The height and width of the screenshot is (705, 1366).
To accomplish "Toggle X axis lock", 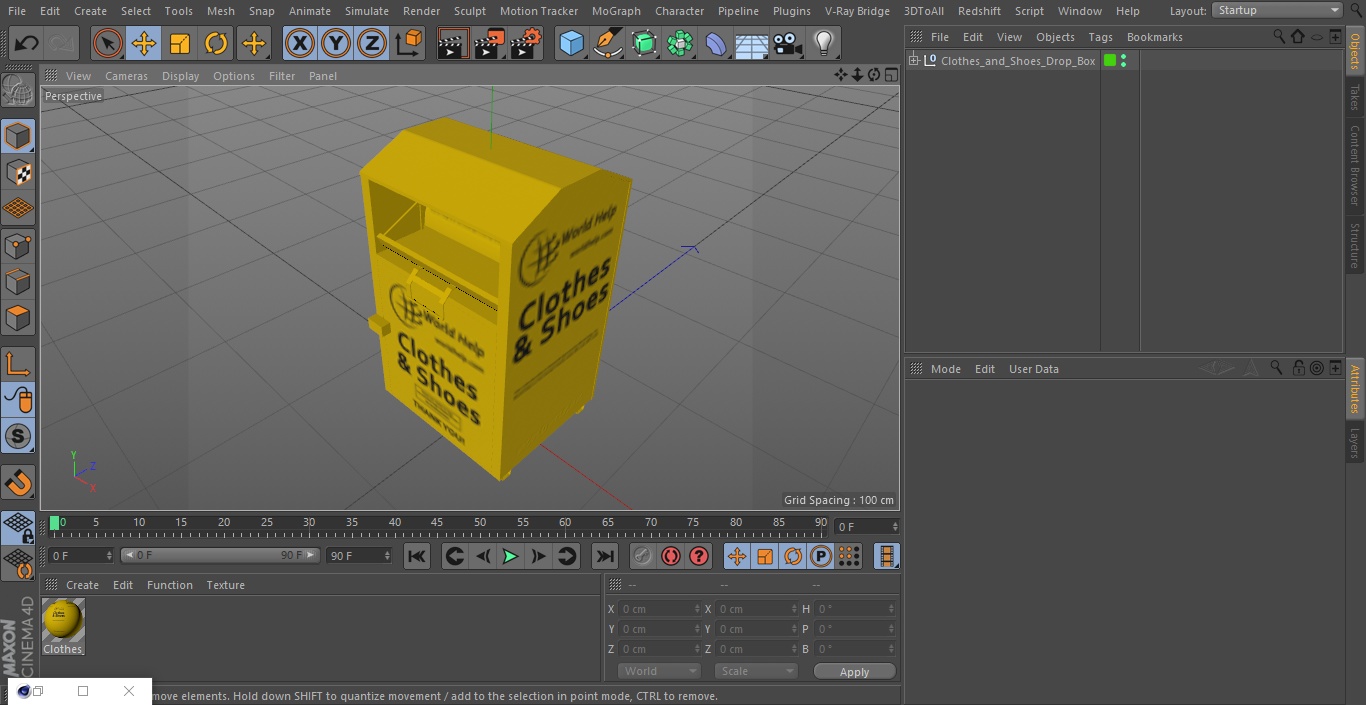I will [x=300, y=43].
